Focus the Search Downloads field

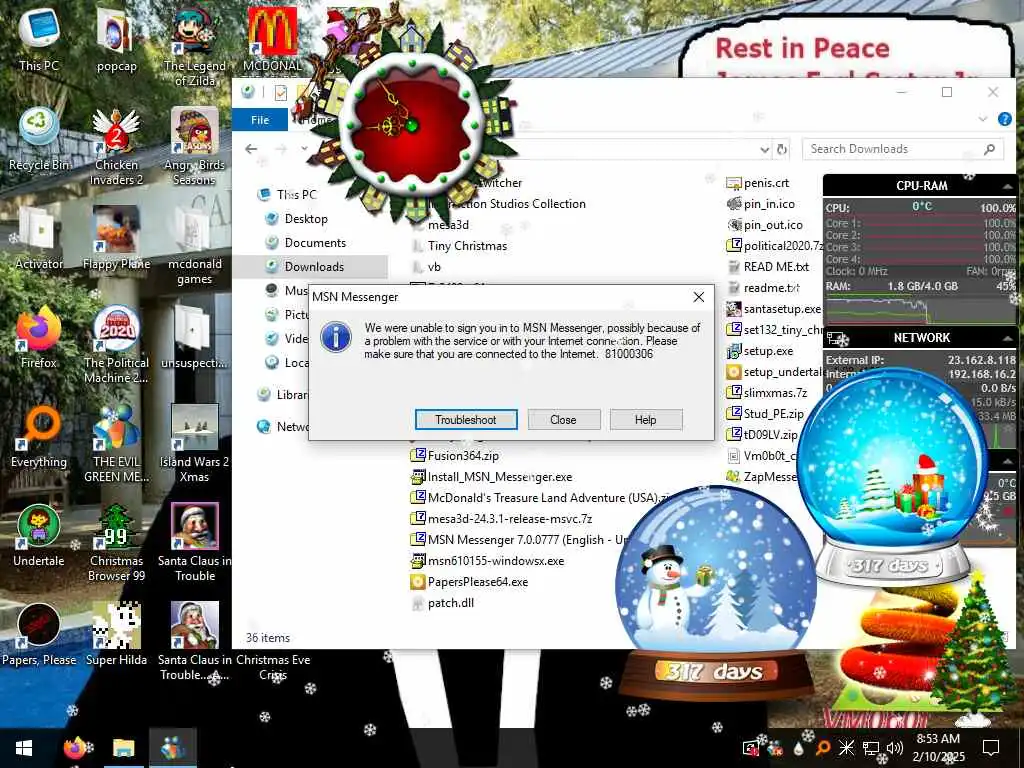(x=903, y=149)
